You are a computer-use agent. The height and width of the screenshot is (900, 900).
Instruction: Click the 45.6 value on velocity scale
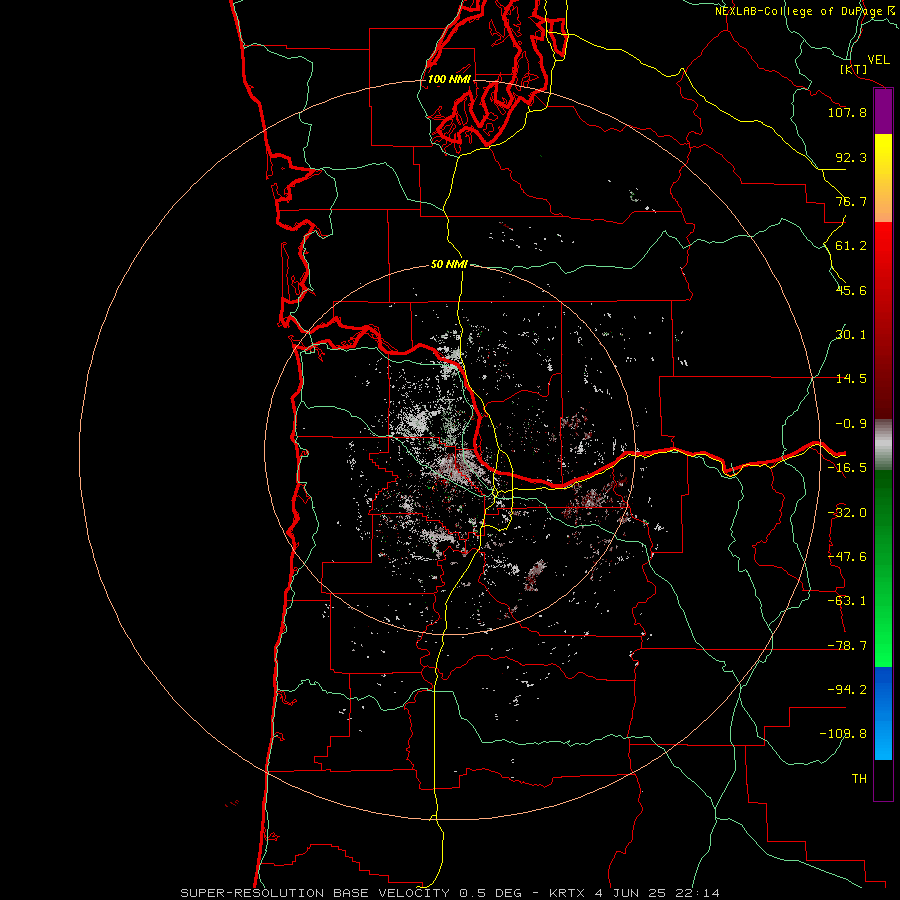point(851,290)
